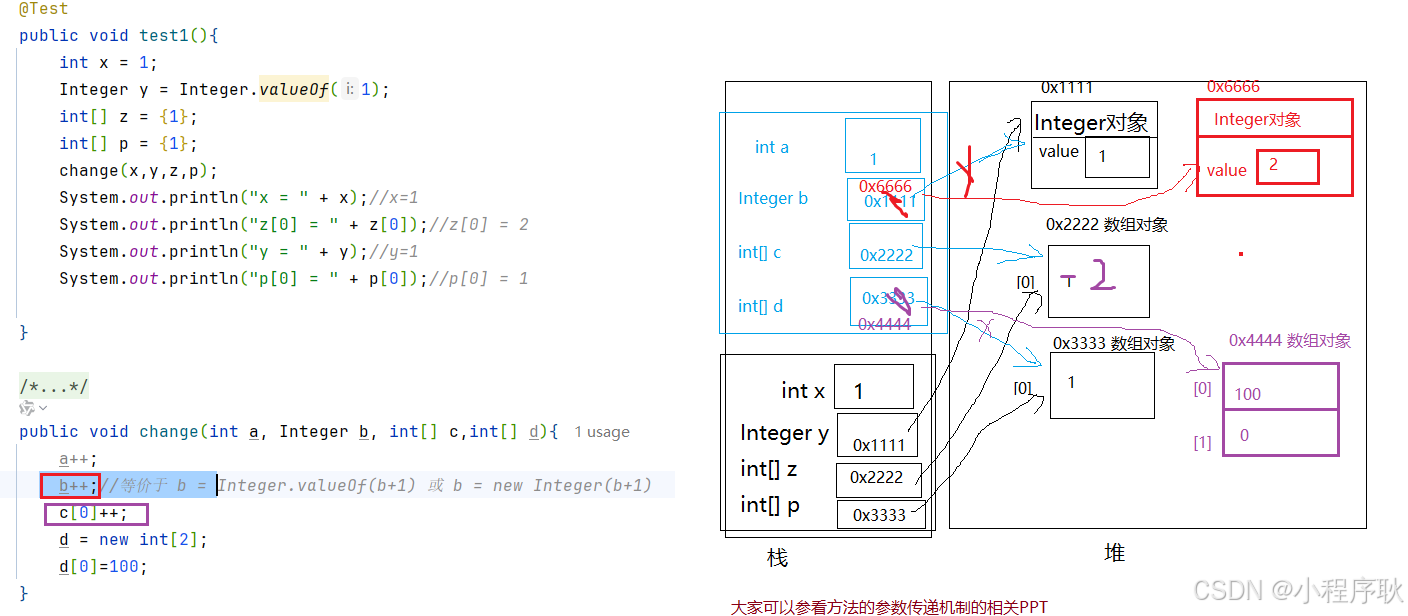The width and height of the screenshot is (1408, 616).
Task: Click the '栈' stack label
Action: tap(777, 557)
